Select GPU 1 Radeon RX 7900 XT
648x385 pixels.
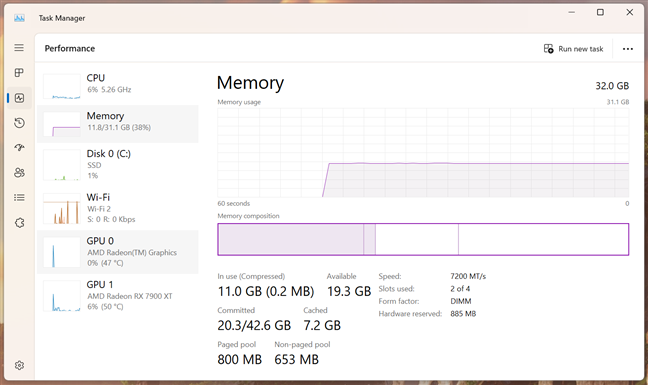tap(118, 295)
